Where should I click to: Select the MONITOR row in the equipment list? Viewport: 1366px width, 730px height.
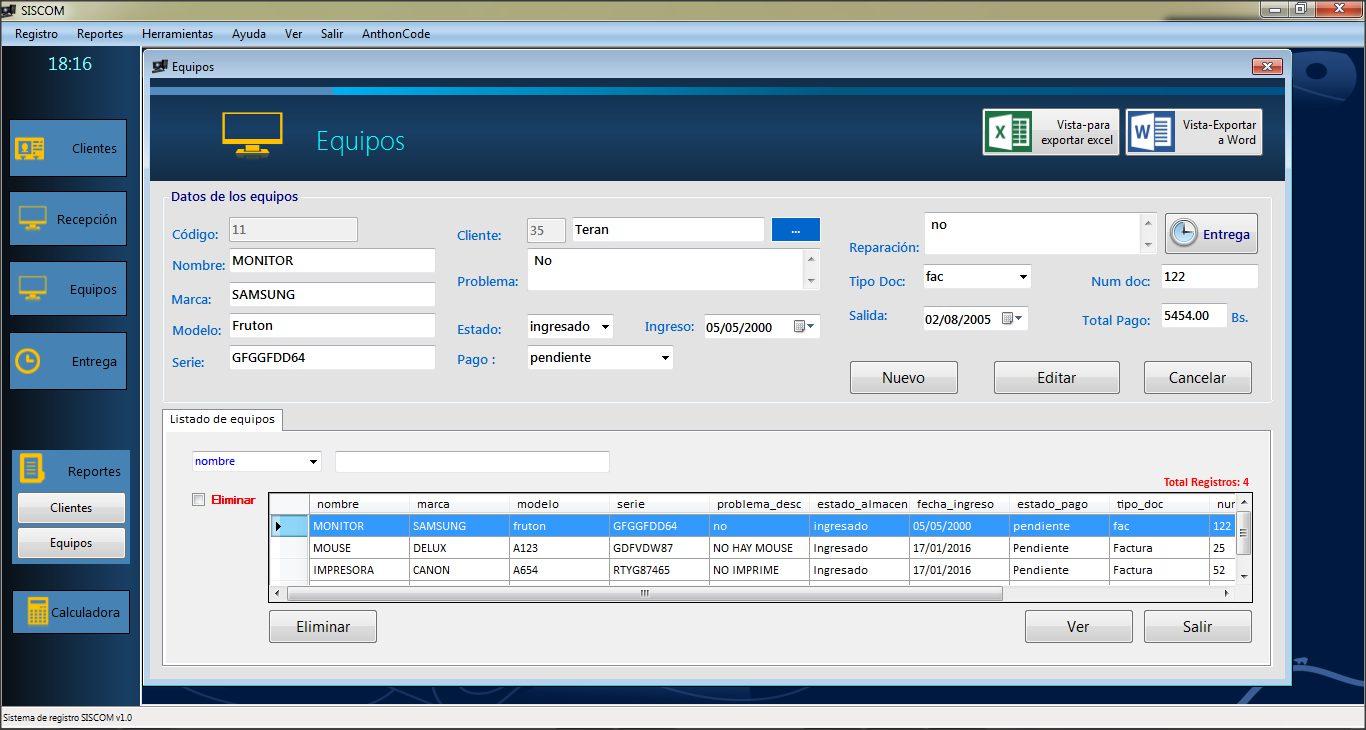[360, 525]
